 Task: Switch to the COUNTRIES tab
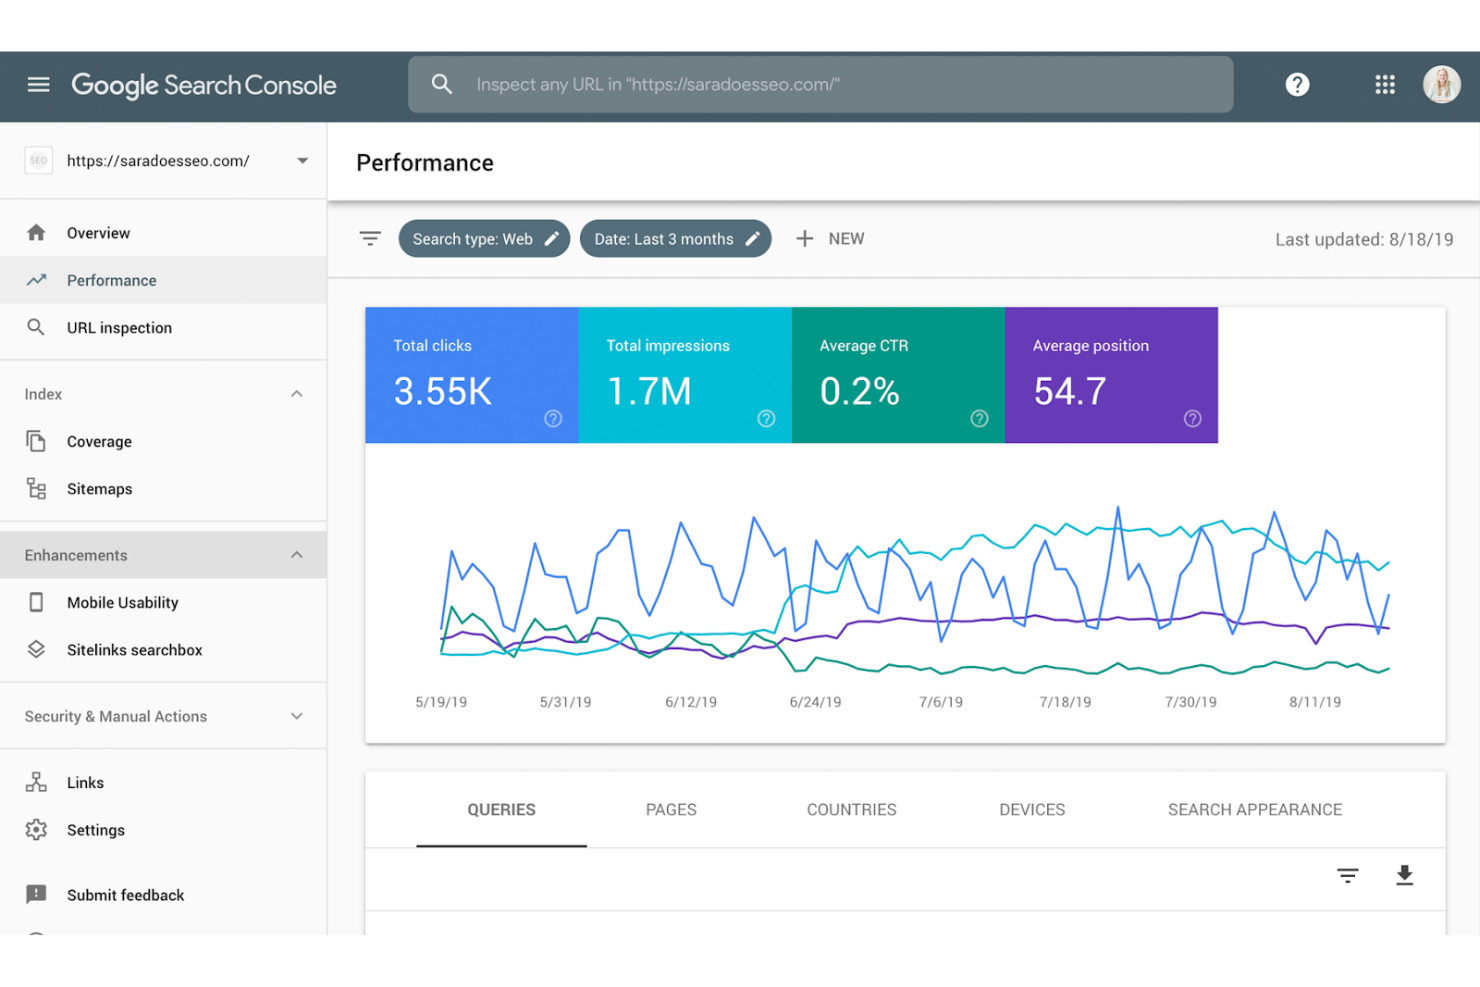coord(851,810)
